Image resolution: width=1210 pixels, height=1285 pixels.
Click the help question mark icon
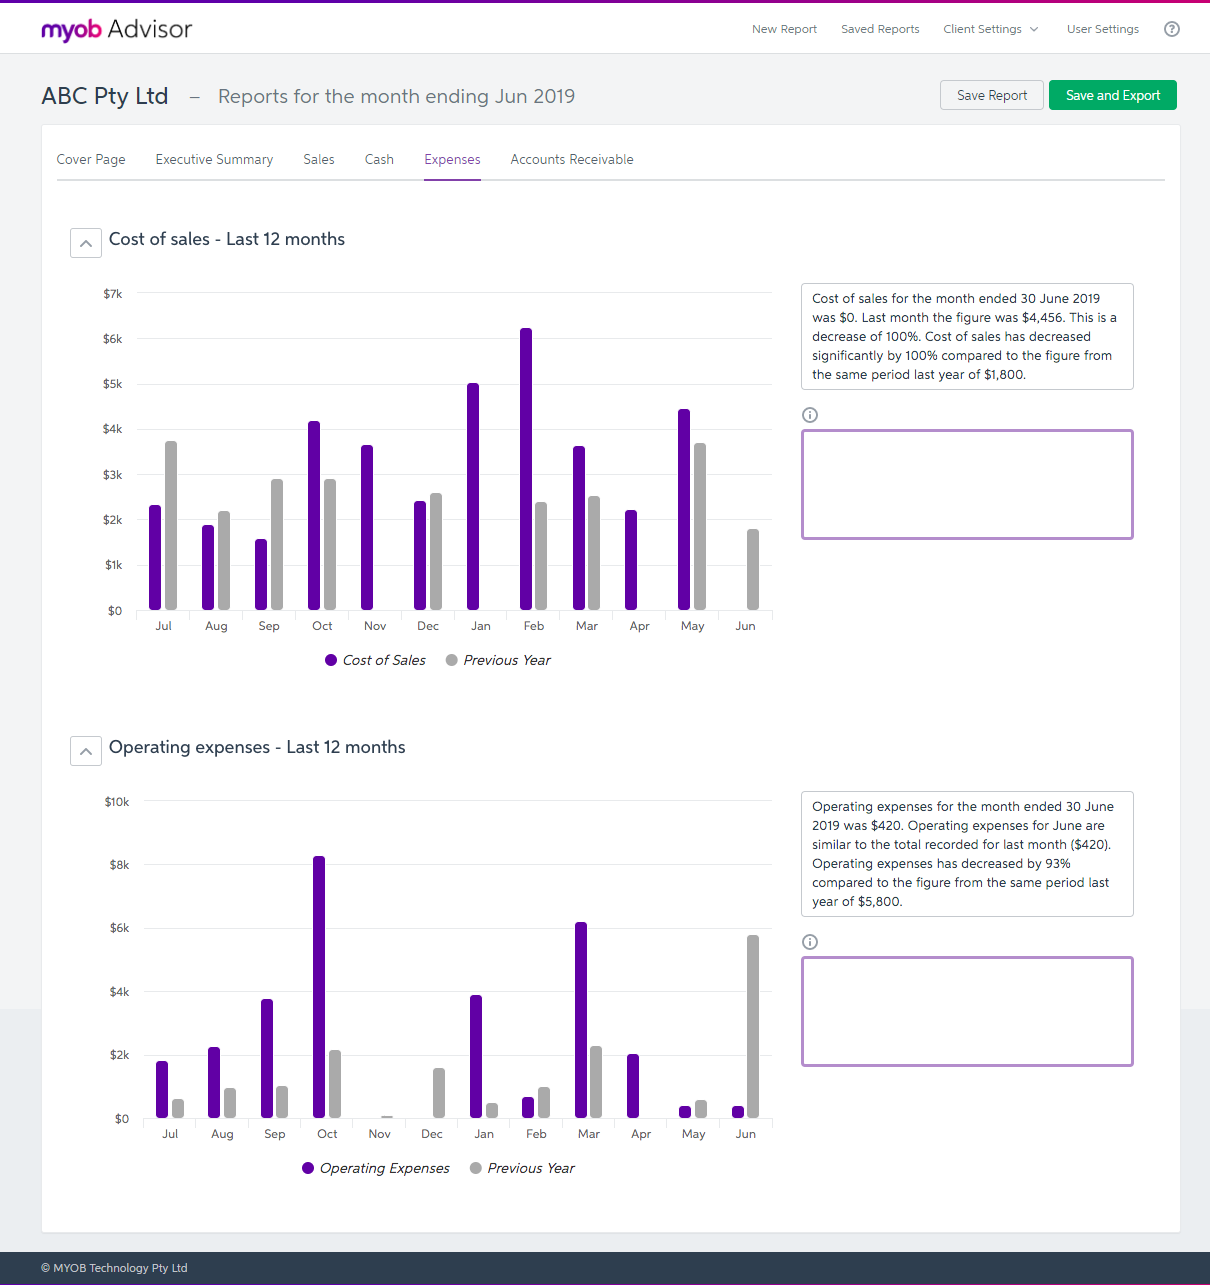tap(1172, 29)
